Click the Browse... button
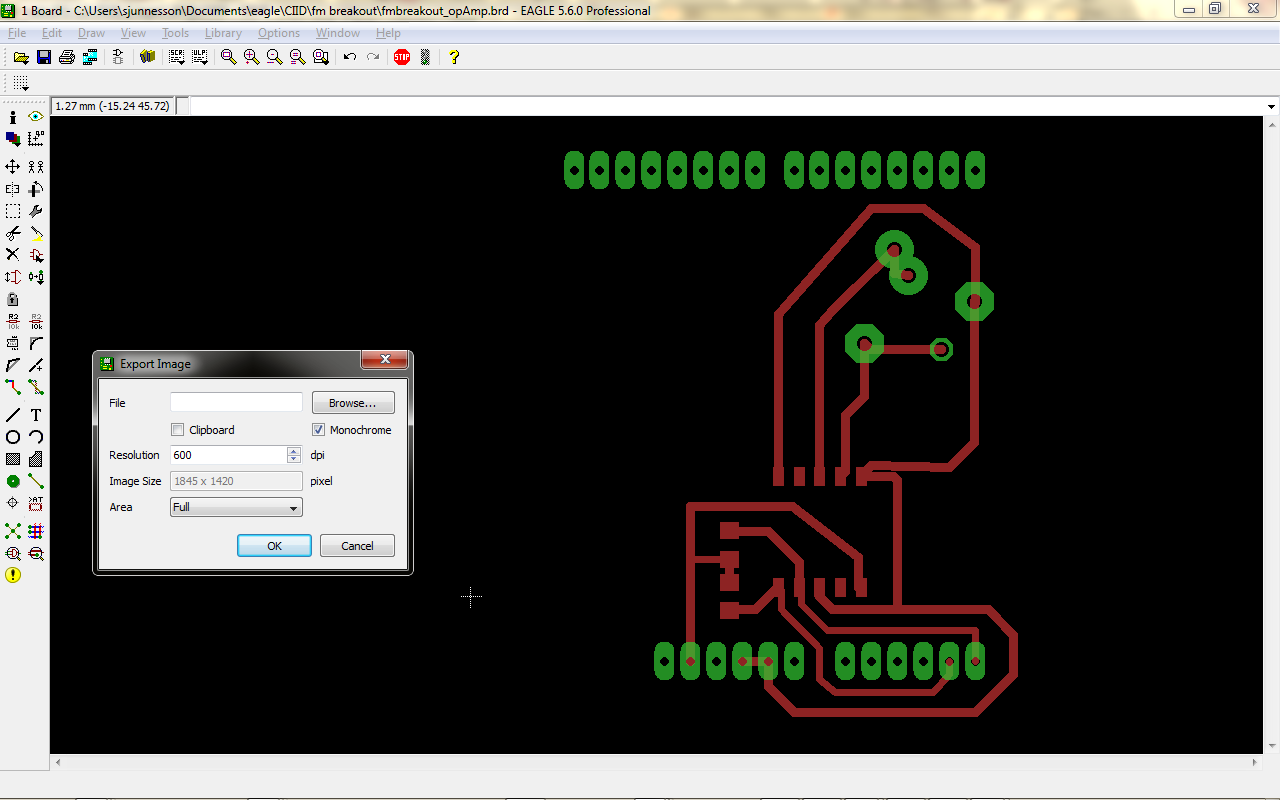Screen dimensions: 1280x800 353,403
